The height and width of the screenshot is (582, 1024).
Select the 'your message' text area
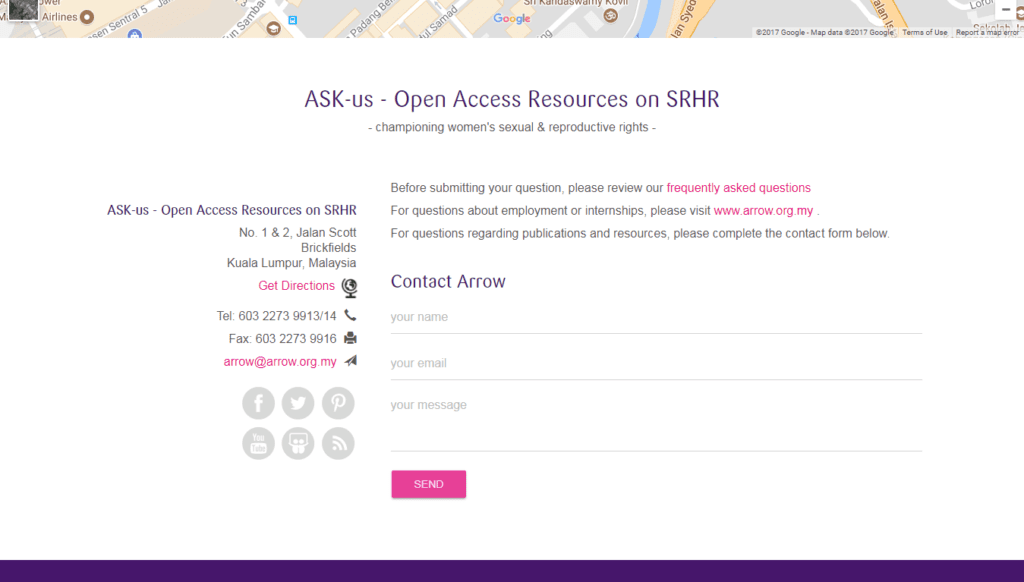pyautogui.click(x=655, y=420)
